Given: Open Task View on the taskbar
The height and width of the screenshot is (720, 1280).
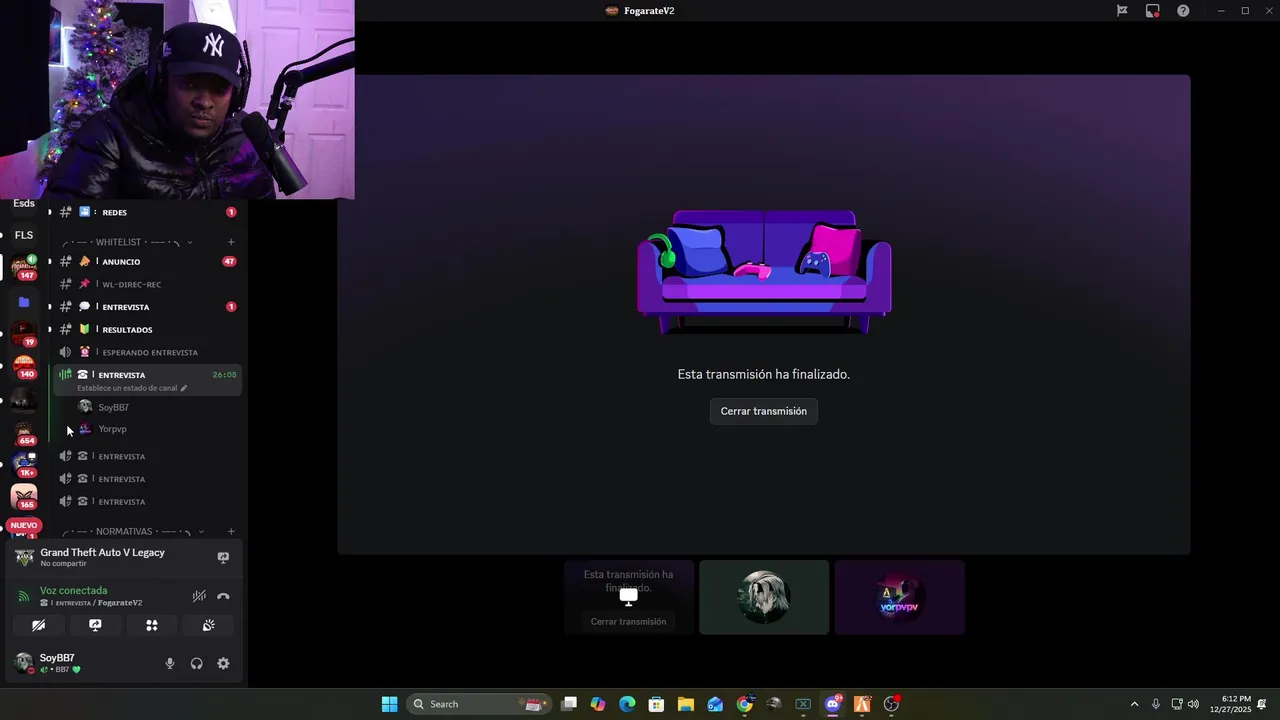Looking at the screenshot, I should pos(569,704).
